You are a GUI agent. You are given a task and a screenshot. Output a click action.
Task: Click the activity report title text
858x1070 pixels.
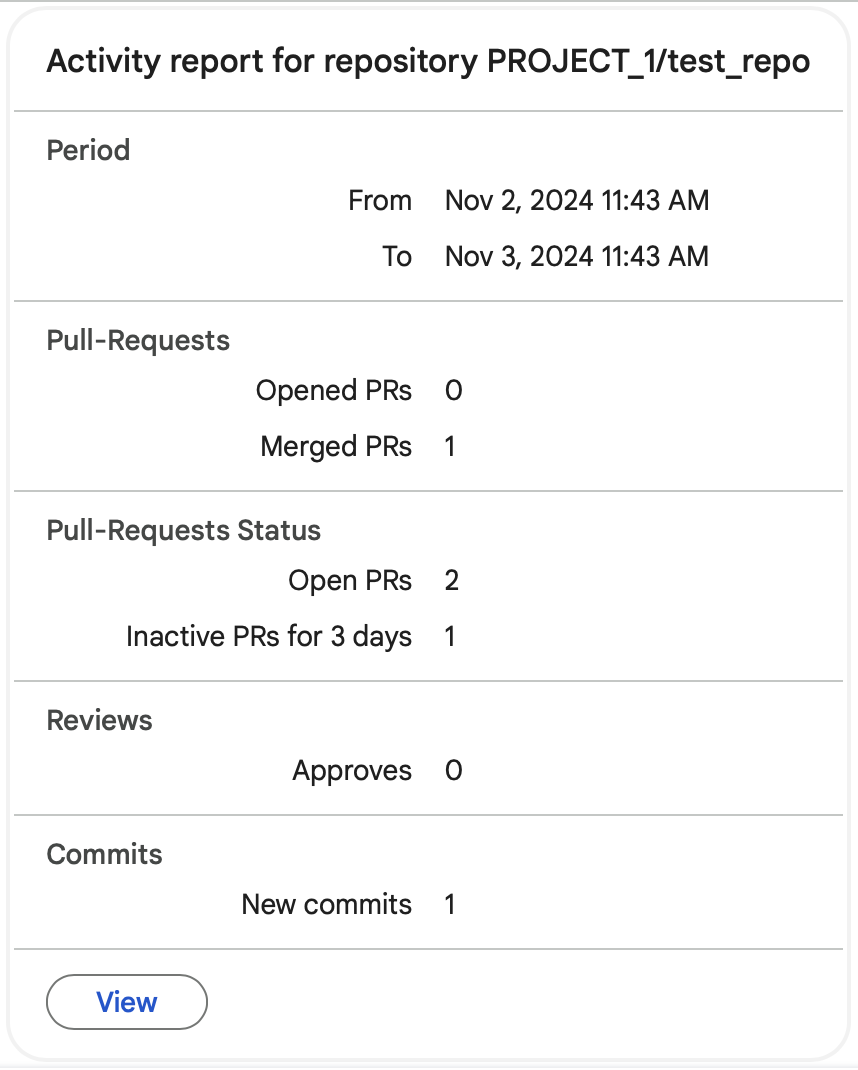point(428,62)
